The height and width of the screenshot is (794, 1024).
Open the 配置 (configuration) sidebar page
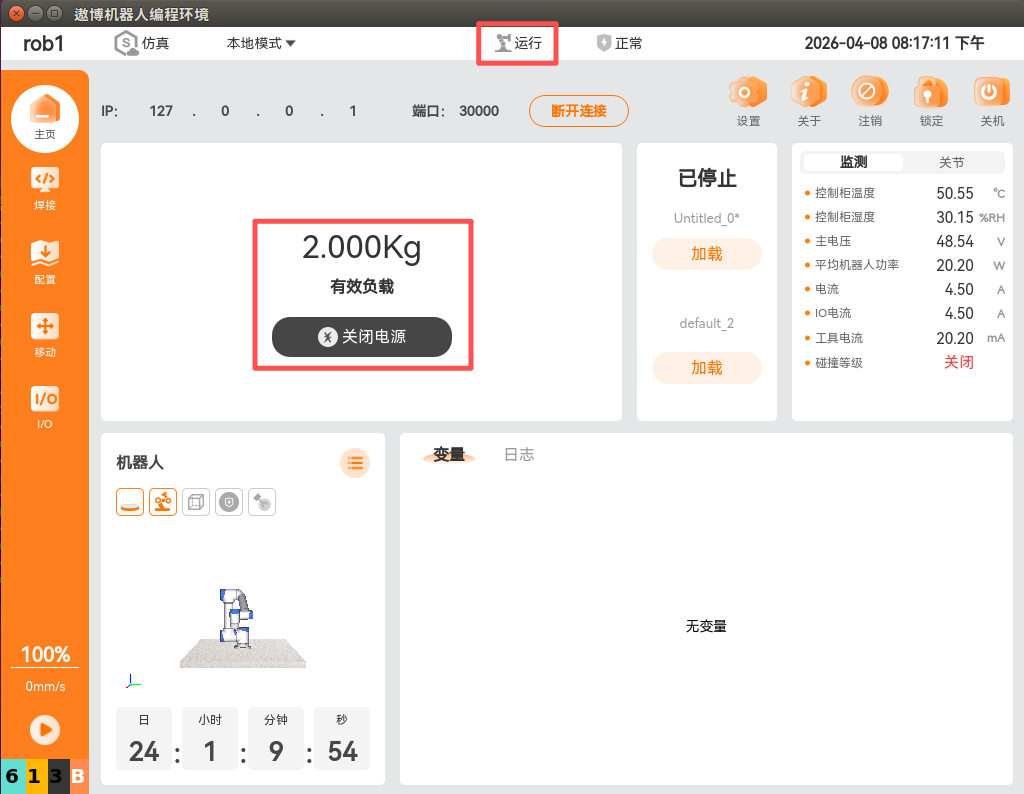click(45, 261)
